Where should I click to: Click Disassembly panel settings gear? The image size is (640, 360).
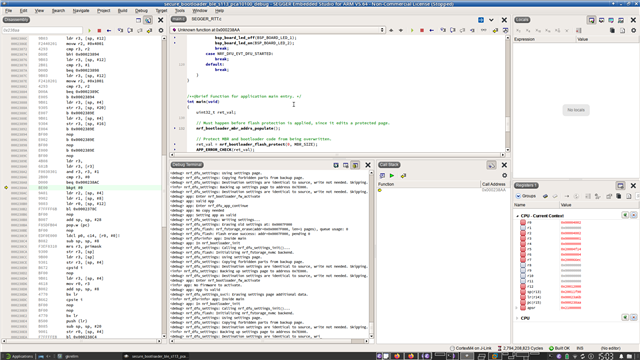(161, 30)
